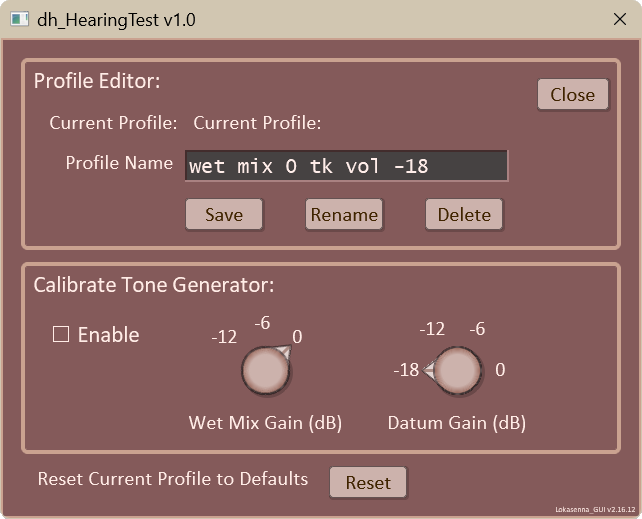Click the 0 mark on Wet Mix knob
642x519 pixels.
point(297,337)
